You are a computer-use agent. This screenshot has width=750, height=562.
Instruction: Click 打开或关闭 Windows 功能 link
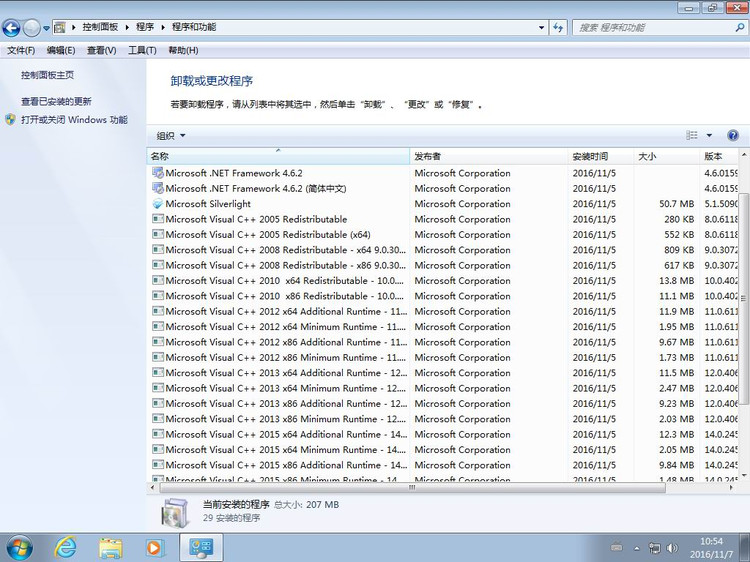coord(74,119)
